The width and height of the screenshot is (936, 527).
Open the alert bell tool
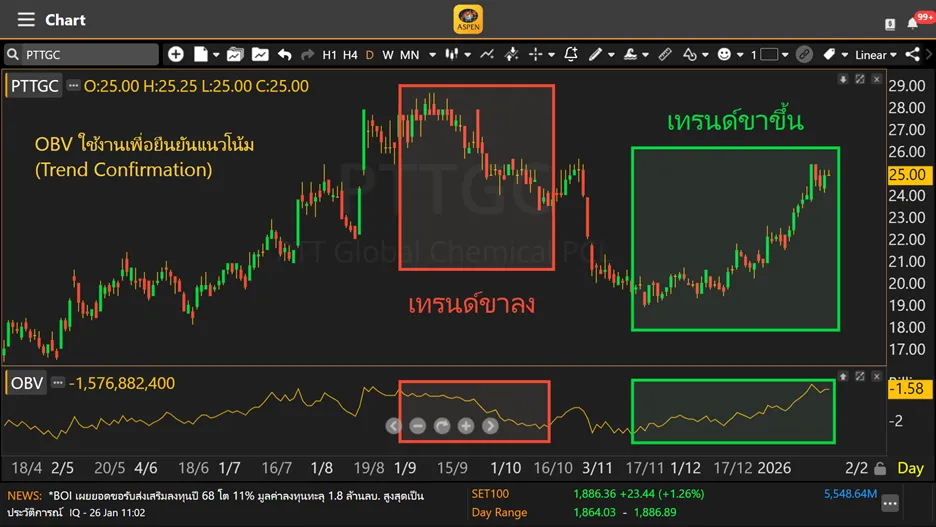tap(571, 54)
